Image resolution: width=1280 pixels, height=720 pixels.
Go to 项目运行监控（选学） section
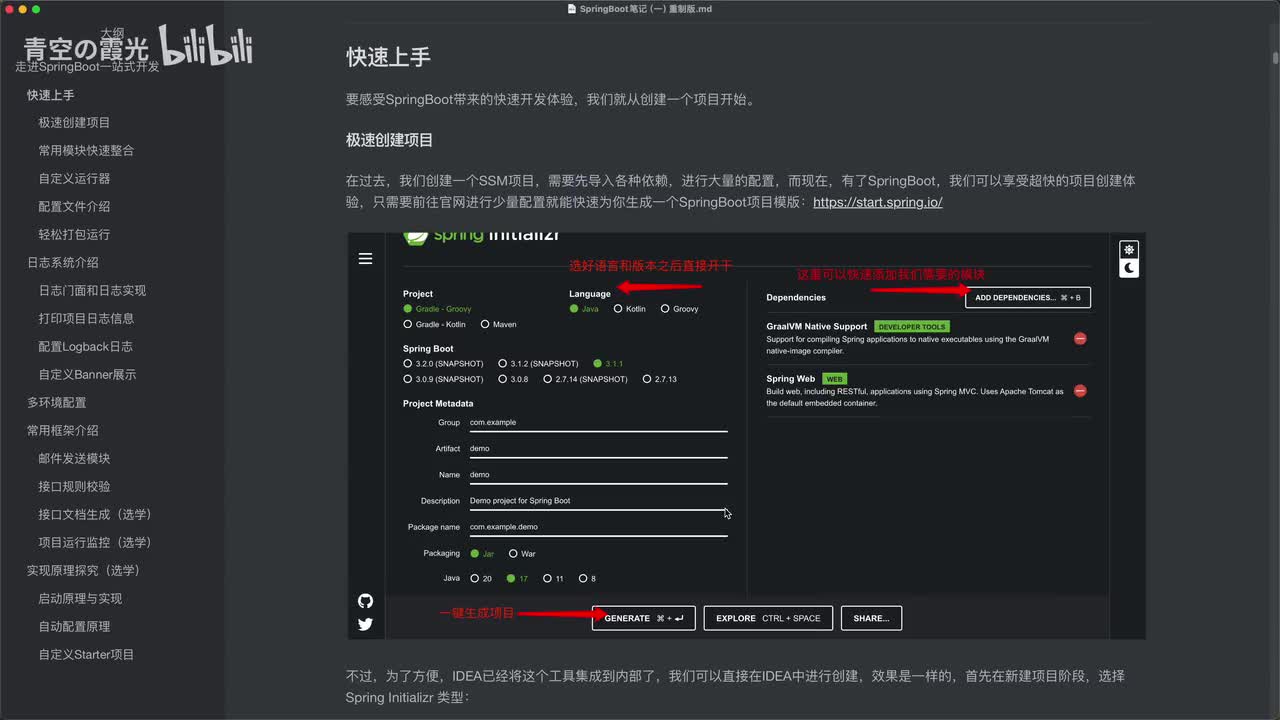(95, 543)
